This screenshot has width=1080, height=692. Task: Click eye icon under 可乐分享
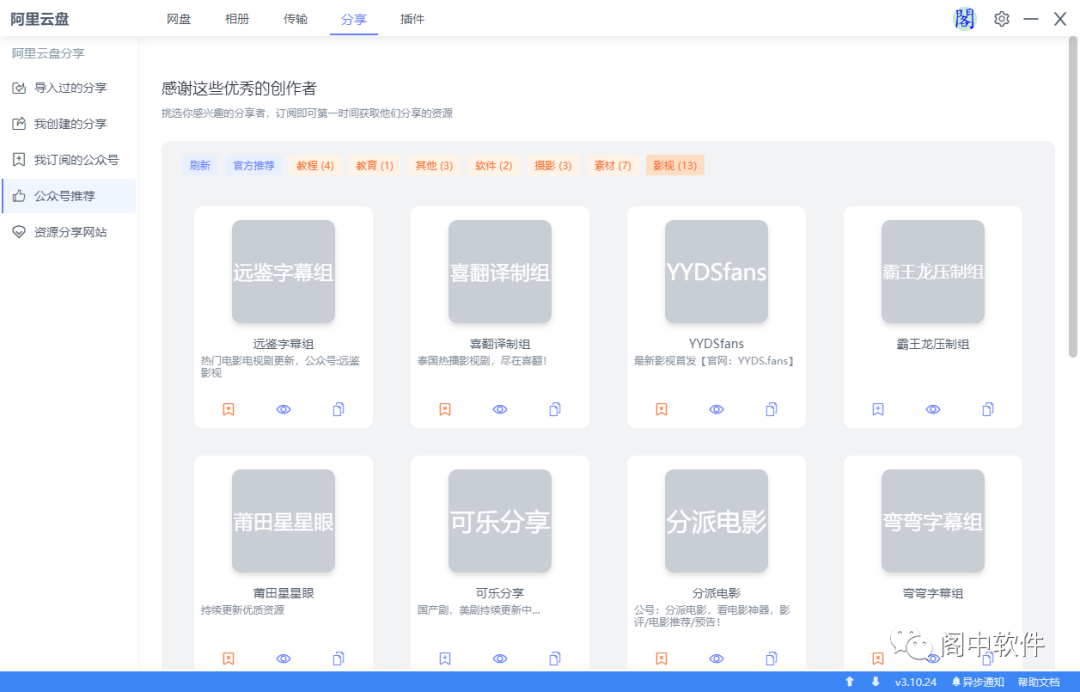(500, 658)
